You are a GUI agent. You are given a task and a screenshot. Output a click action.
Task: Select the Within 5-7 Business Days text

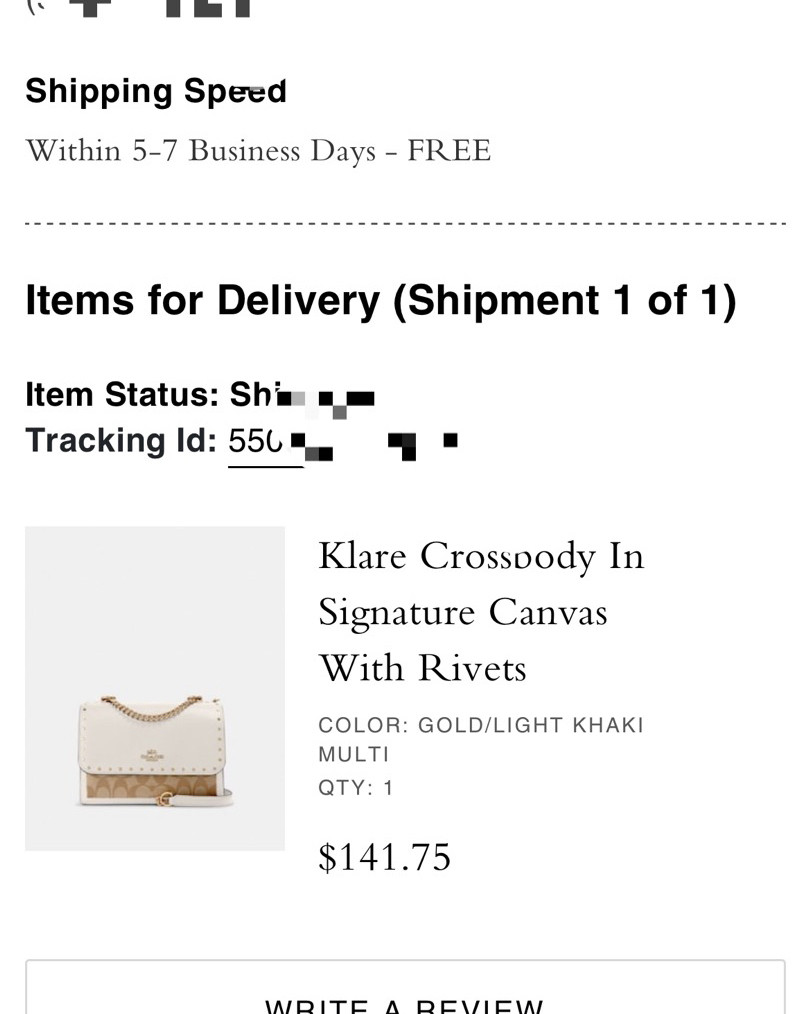pyautogui.click(x=200, y=151)
